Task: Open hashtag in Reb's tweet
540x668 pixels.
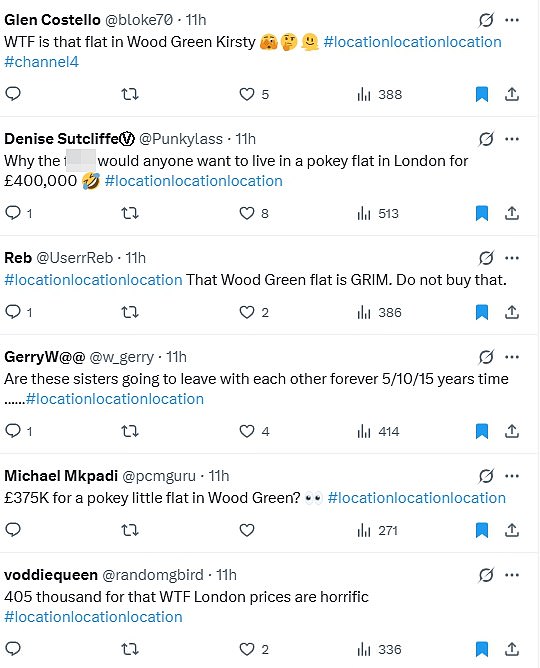Action: (93, 280)
